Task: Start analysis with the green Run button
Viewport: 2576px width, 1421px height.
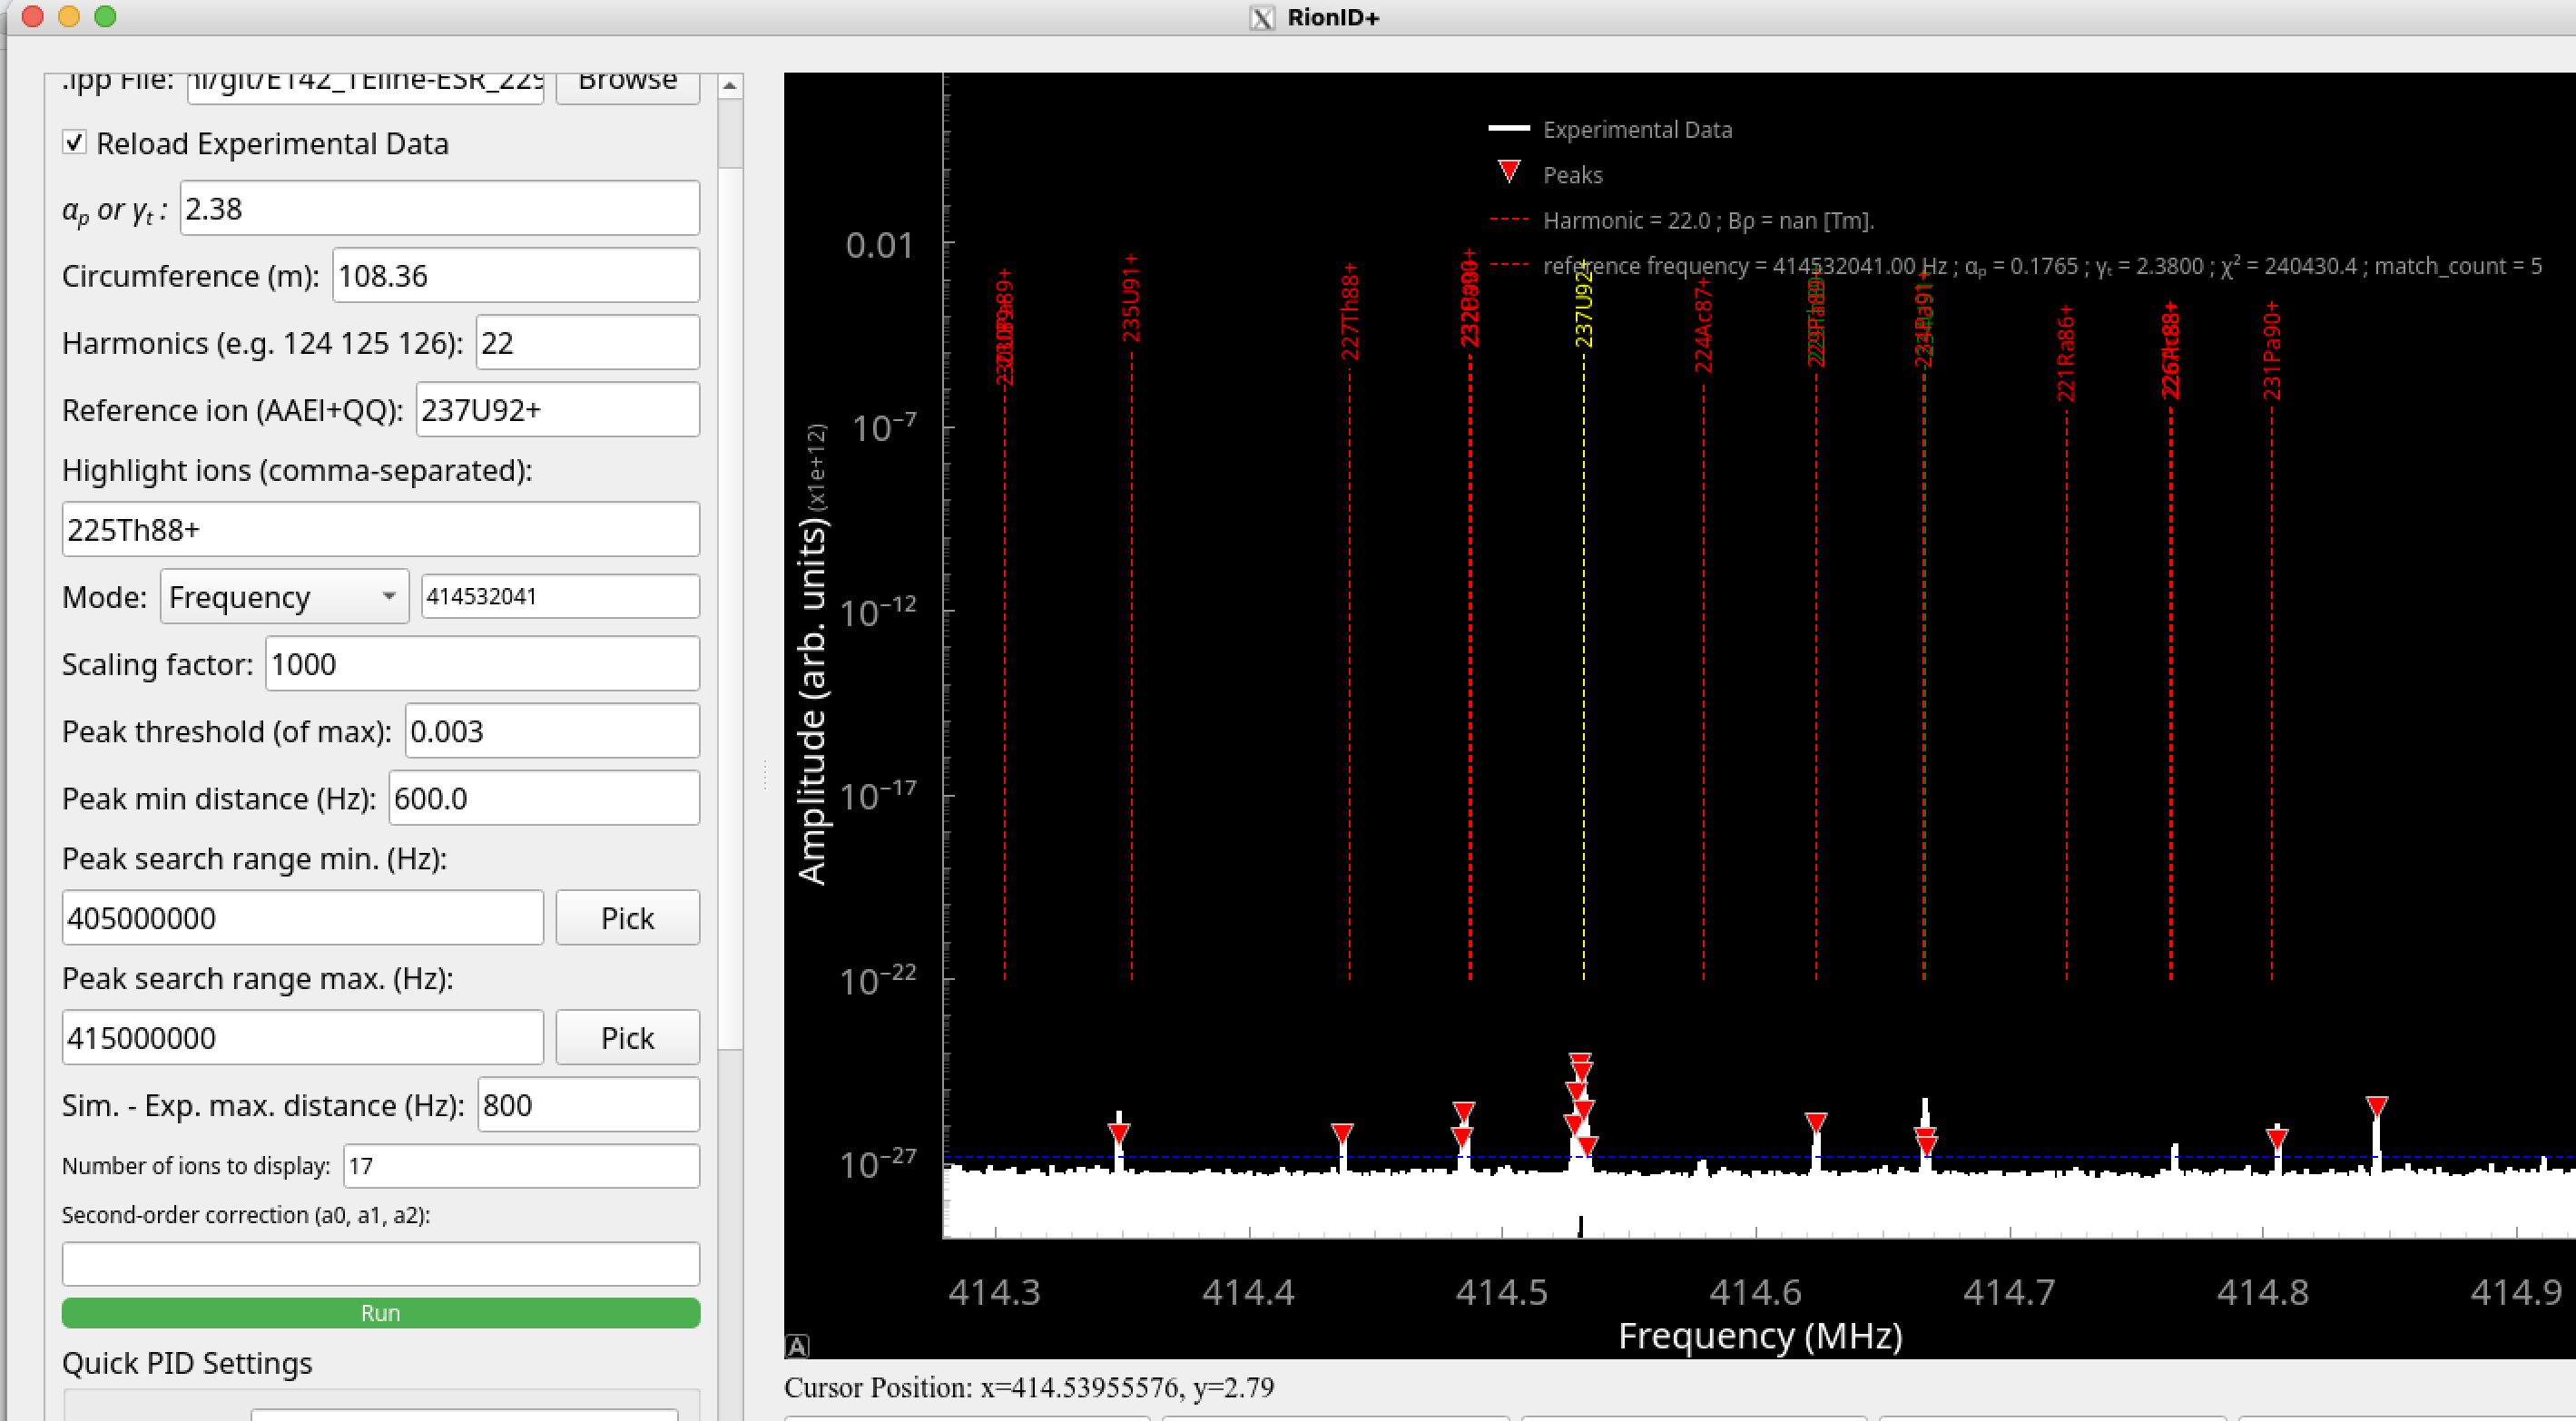Action: [x=381, y=1313]
